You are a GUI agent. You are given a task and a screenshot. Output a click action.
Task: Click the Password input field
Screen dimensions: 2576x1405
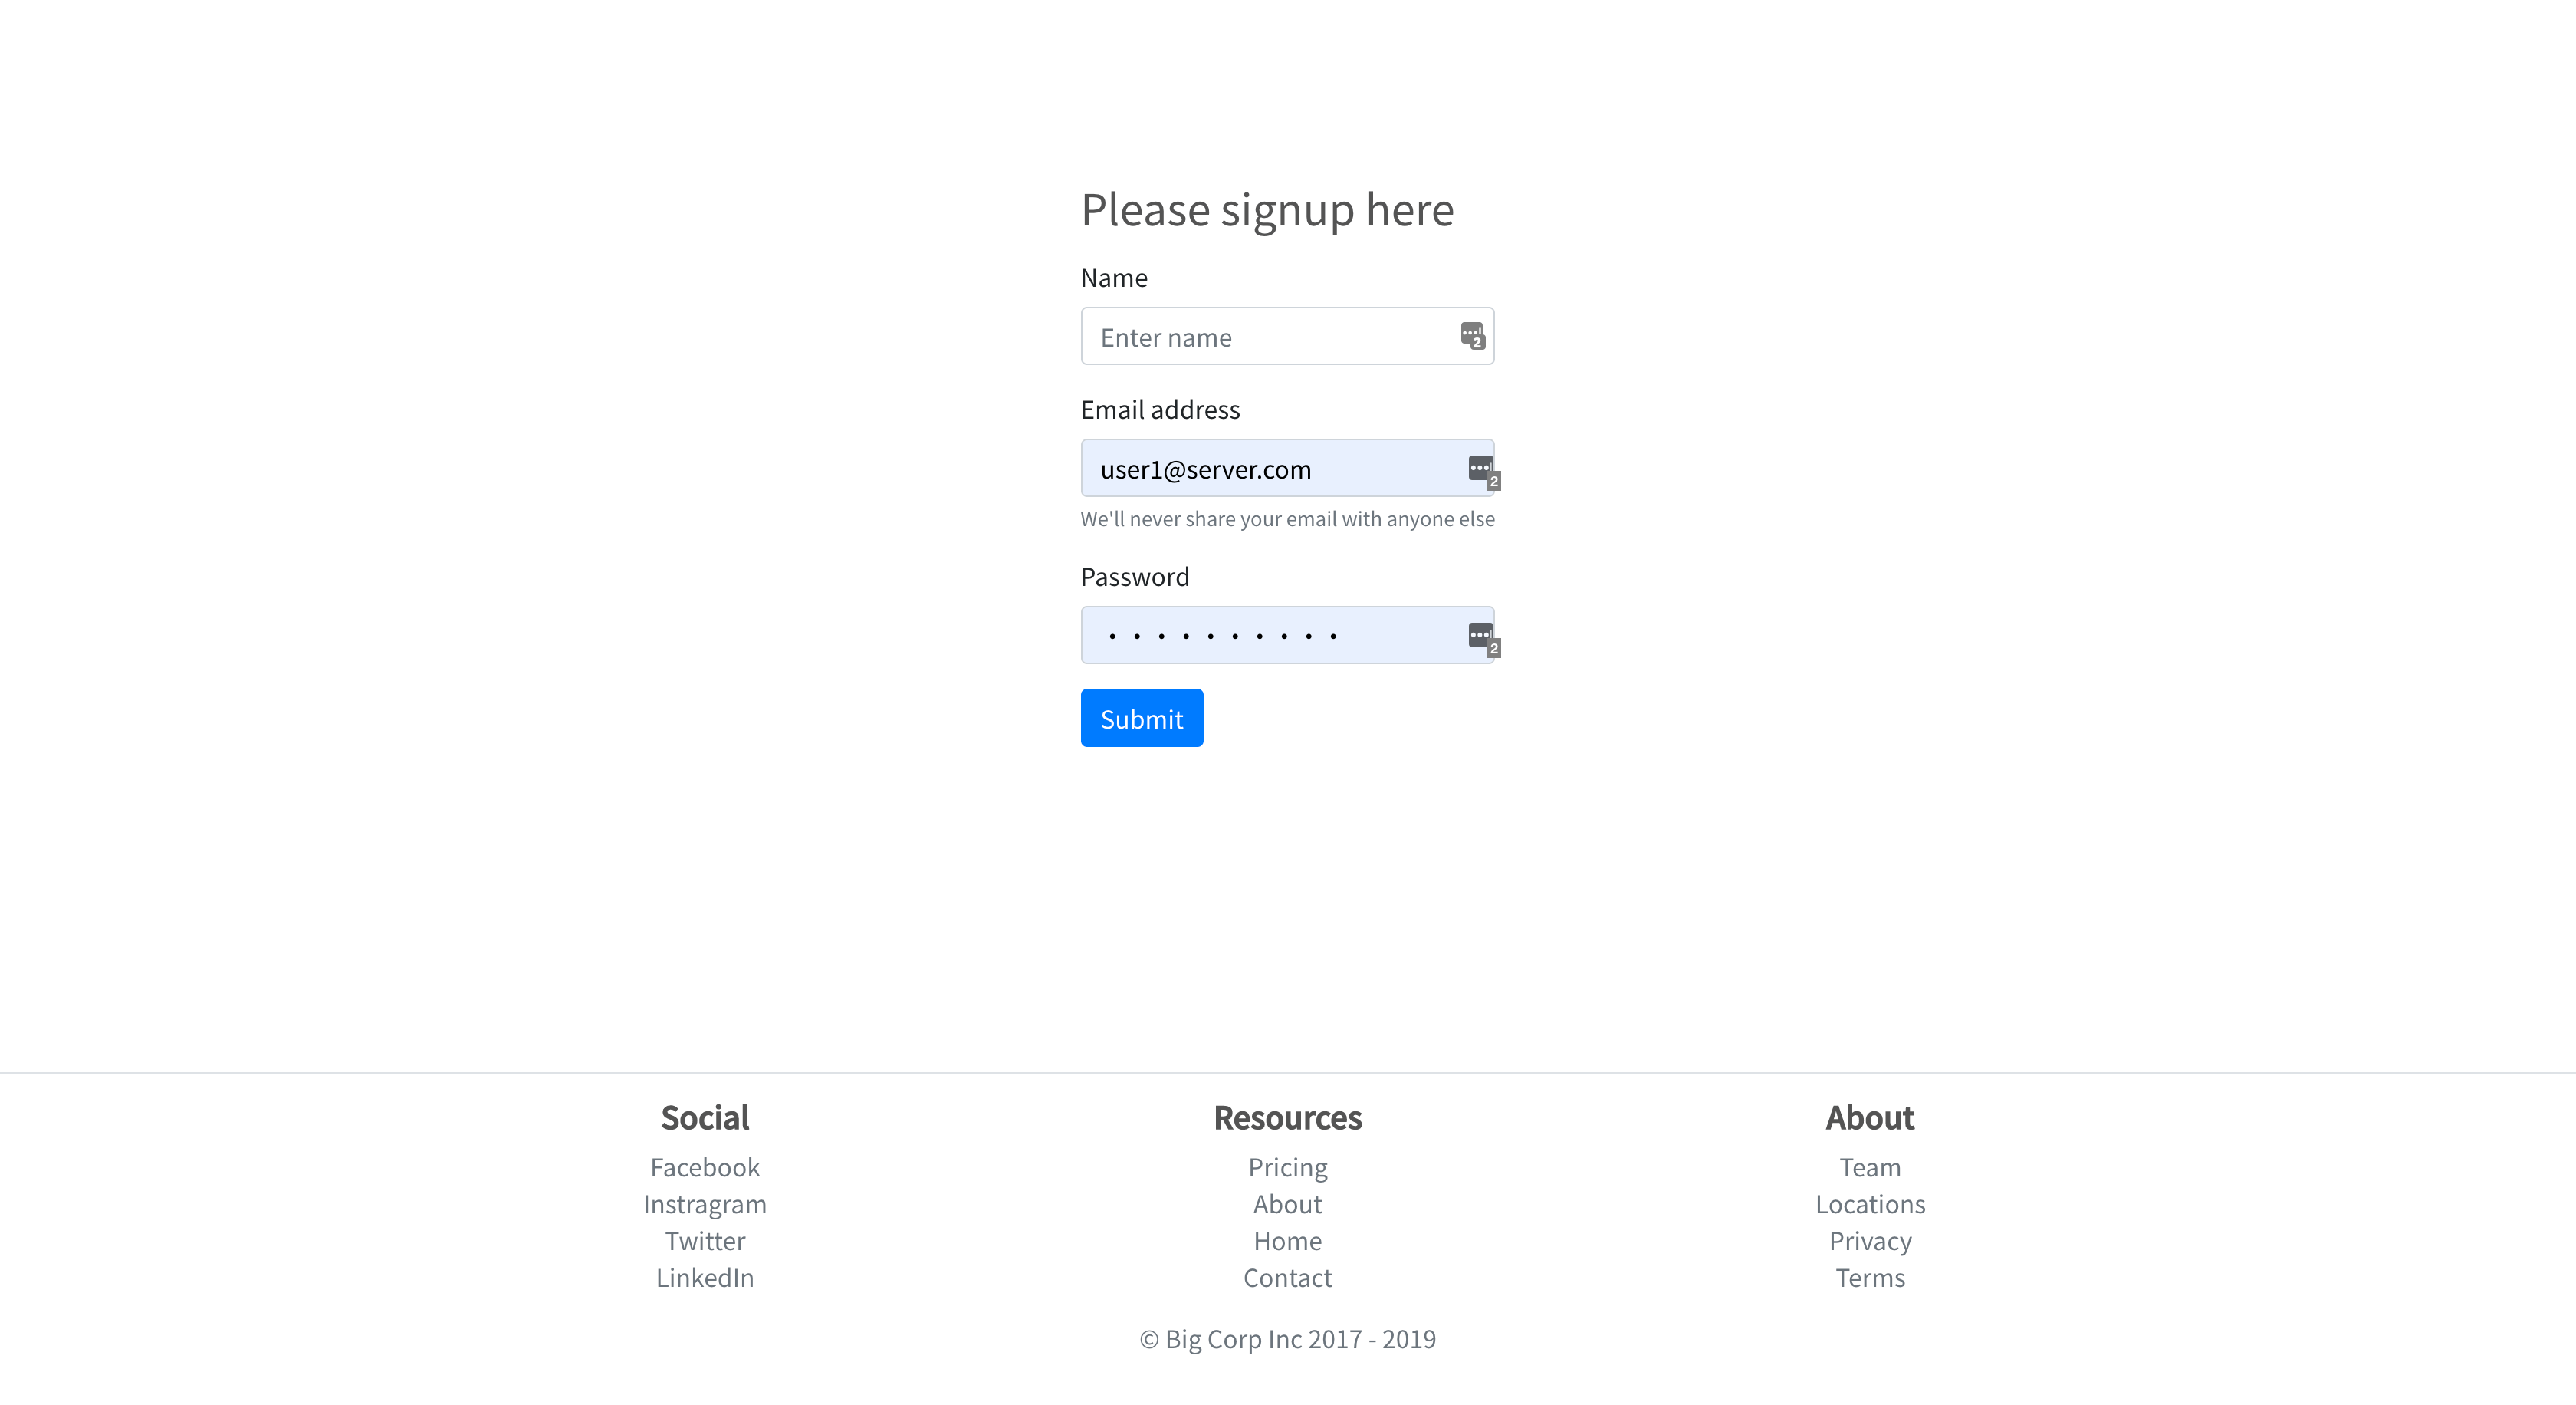coord(1286,635)
